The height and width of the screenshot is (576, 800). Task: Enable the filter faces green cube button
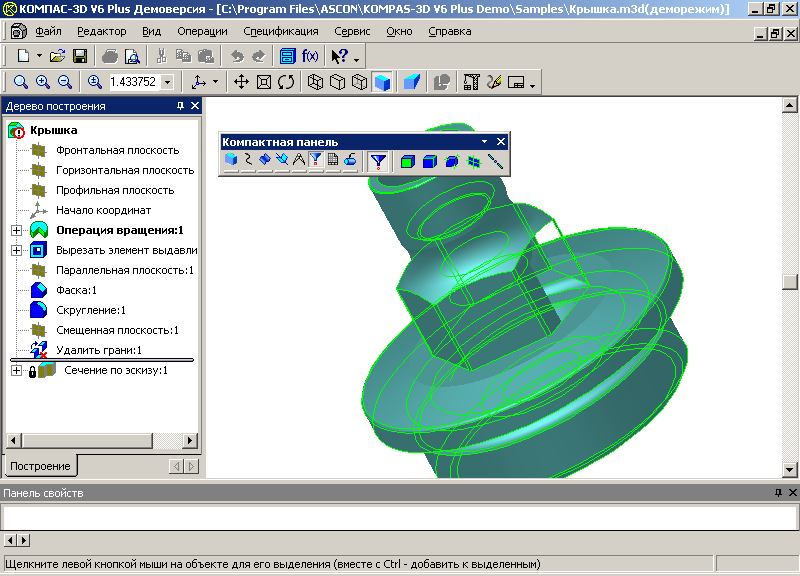pyautogui.click(x=407, y=162)
